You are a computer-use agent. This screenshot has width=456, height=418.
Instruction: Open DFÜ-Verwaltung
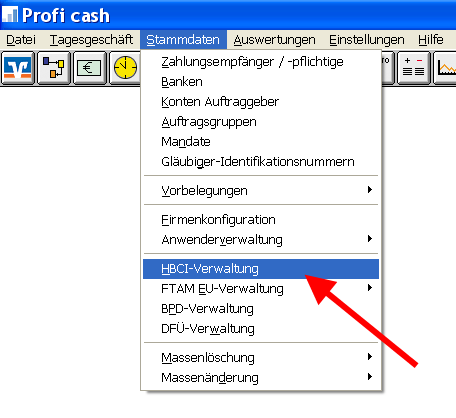click(261, 329)
